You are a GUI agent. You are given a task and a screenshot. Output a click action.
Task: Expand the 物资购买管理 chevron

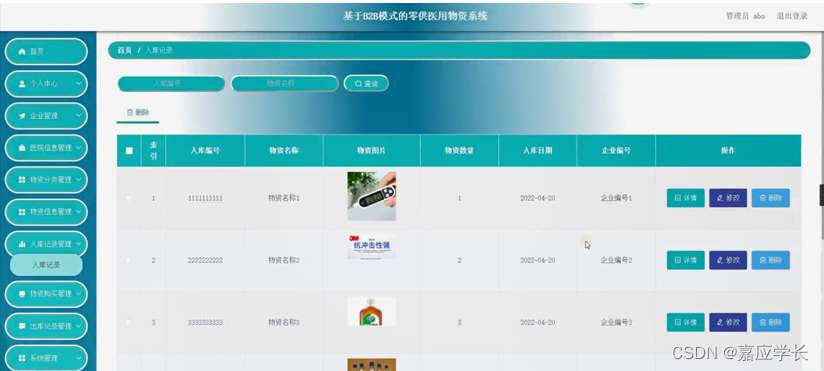[78, 294]
